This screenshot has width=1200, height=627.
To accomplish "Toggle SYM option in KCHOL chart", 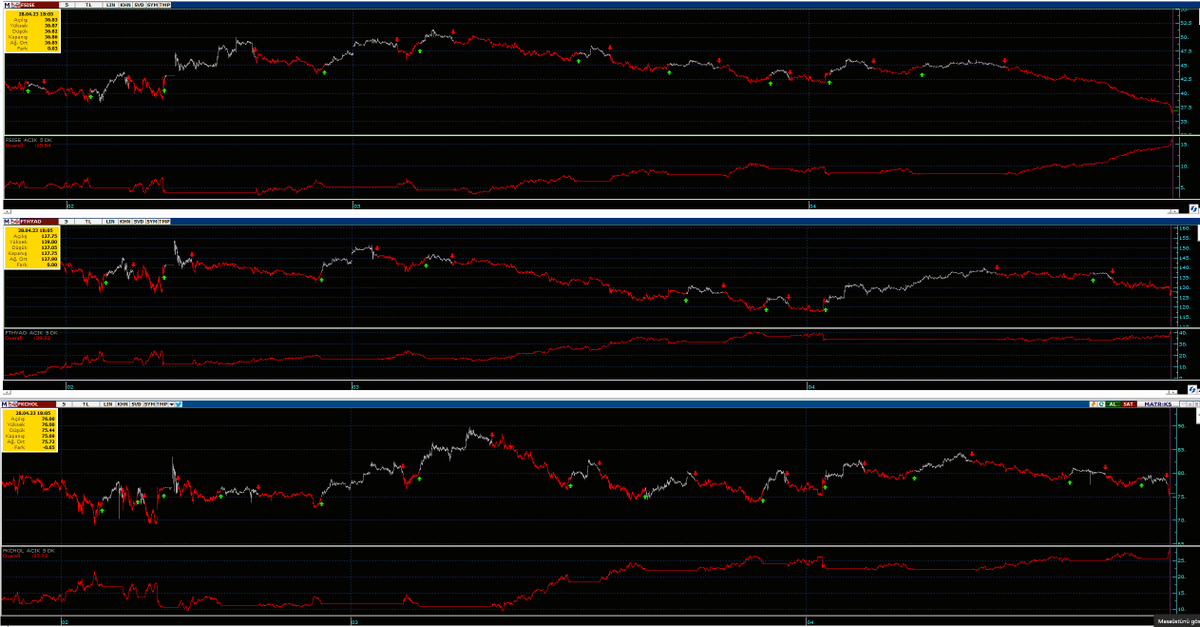I will coord(150,404).
